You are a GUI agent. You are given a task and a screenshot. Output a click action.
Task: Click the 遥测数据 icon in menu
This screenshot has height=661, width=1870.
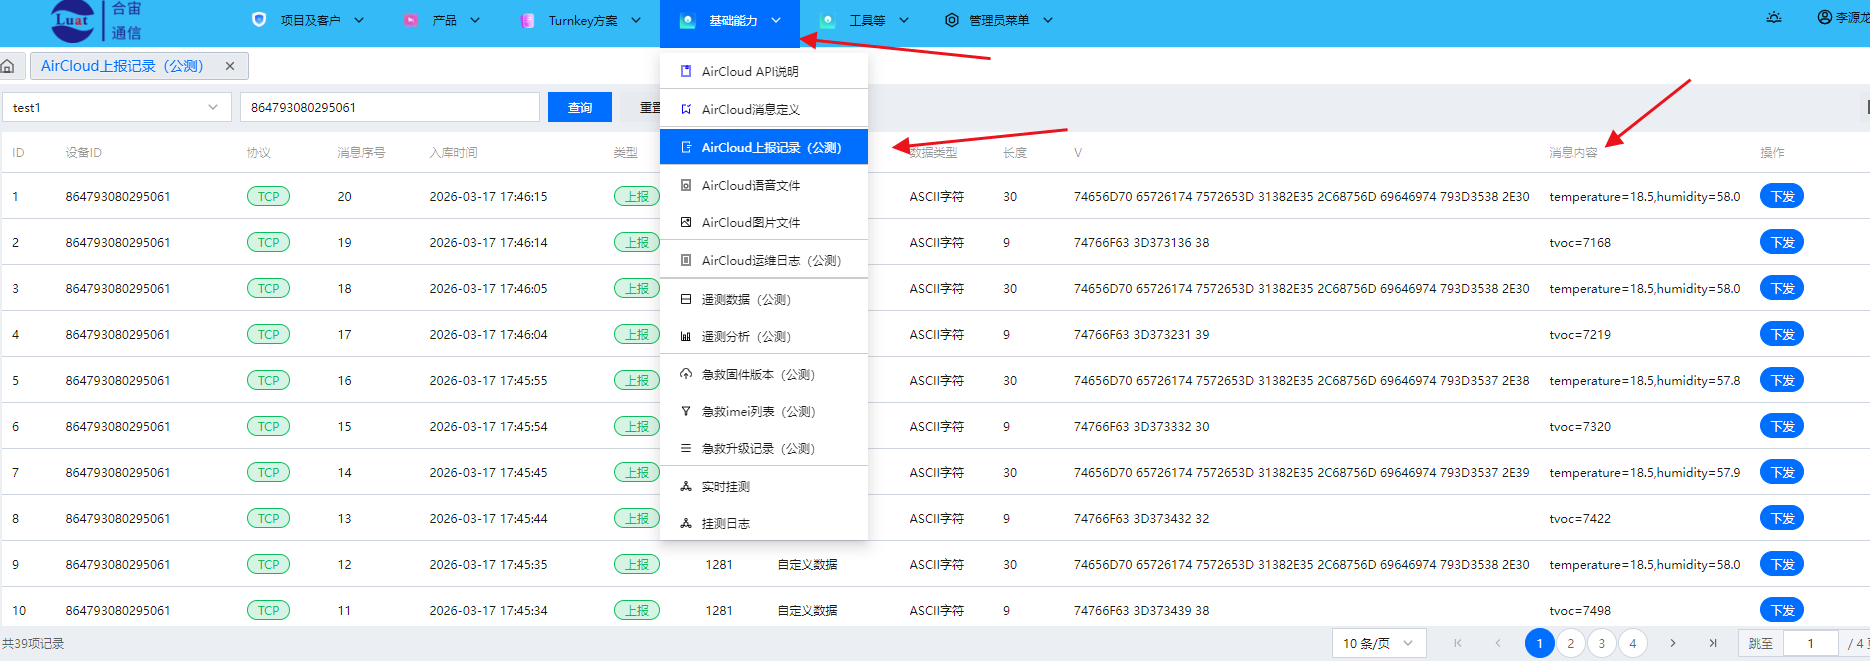pos(686,299)
